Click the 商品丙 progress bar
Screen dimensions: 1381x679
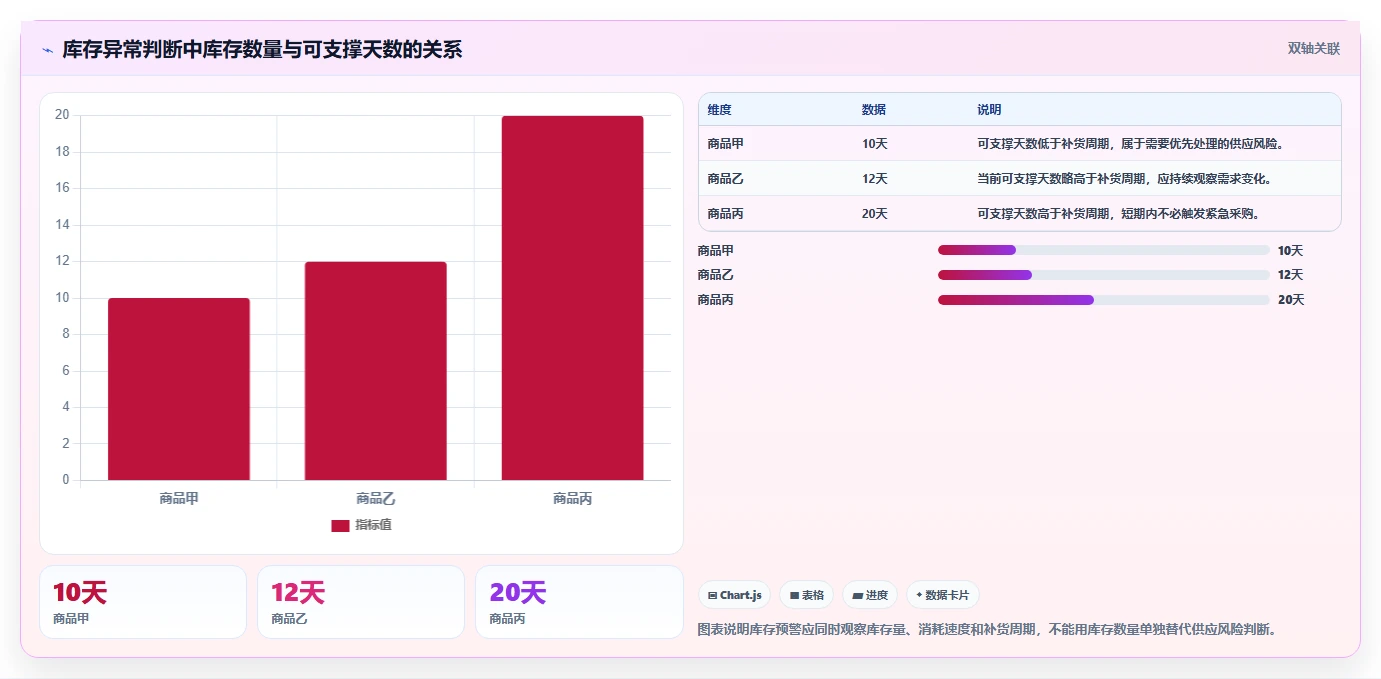click(x=1103, y=300)
